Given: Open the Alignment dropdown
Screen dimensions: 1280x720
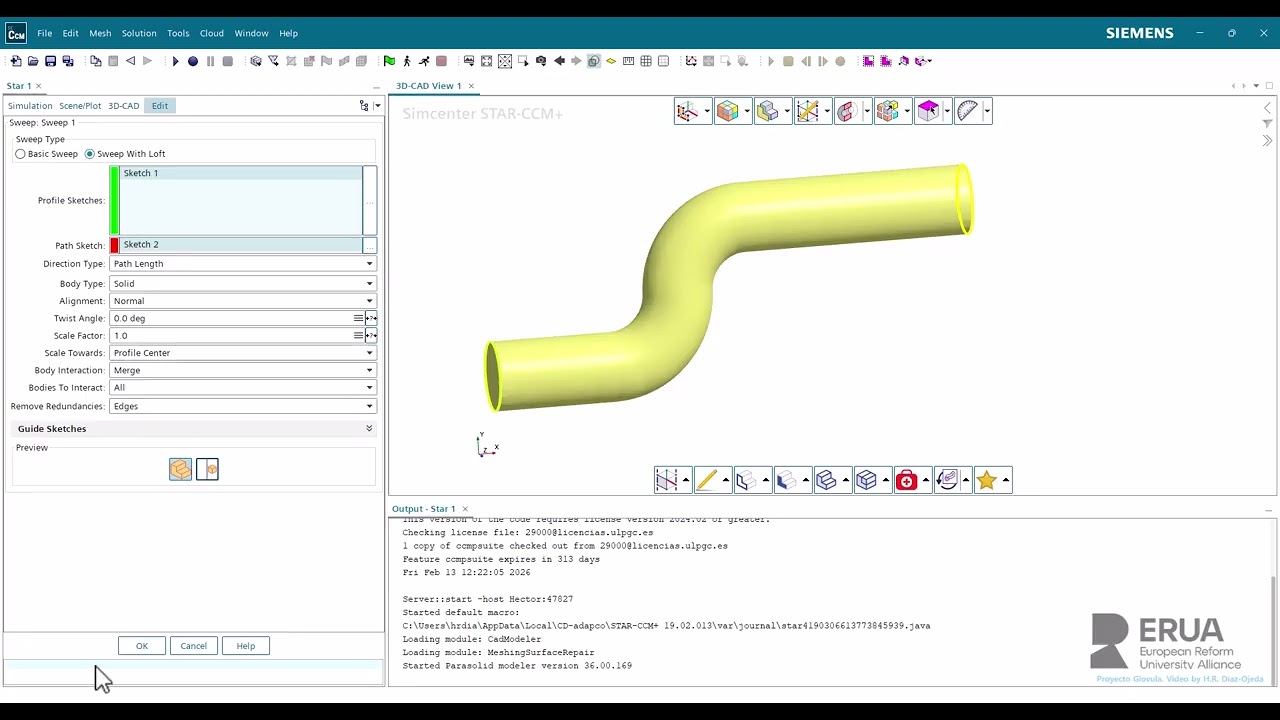Looking at the screenshot, I should [x=243, y=301].
